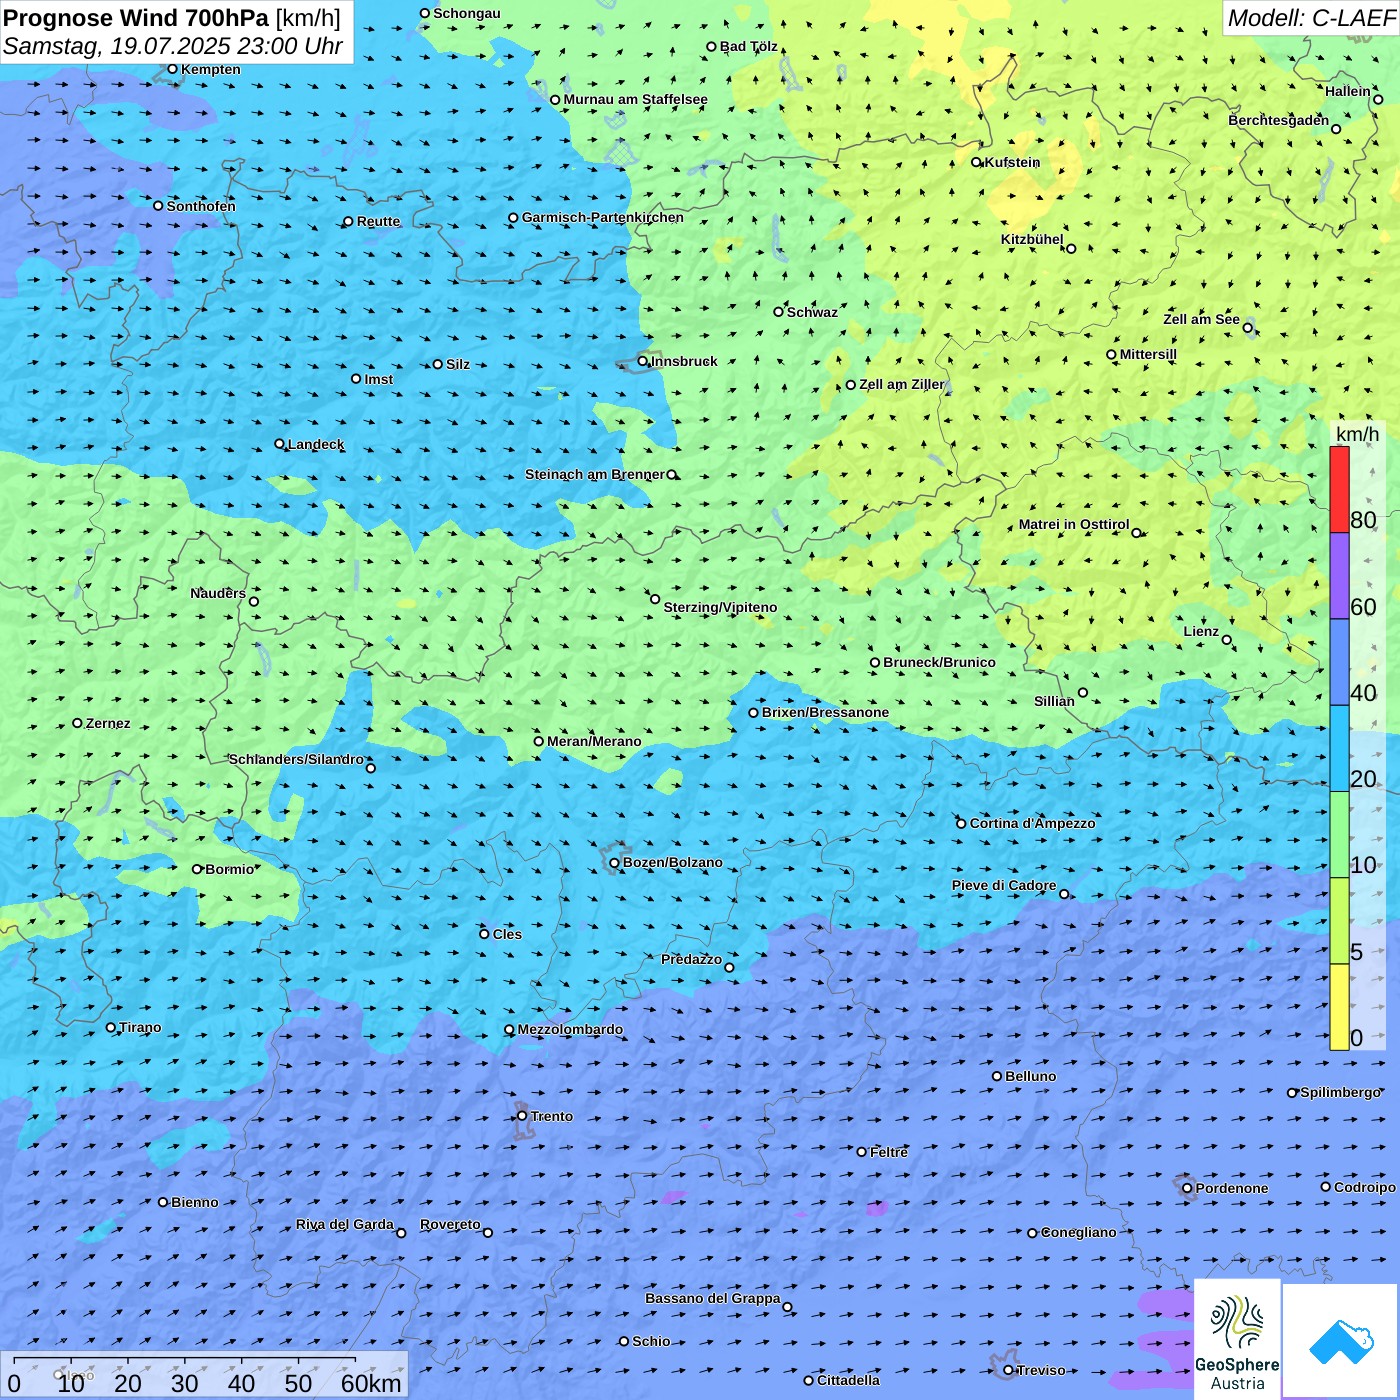1400x1400 pixels.
Task: Click the Imst label
Action: 378,379
